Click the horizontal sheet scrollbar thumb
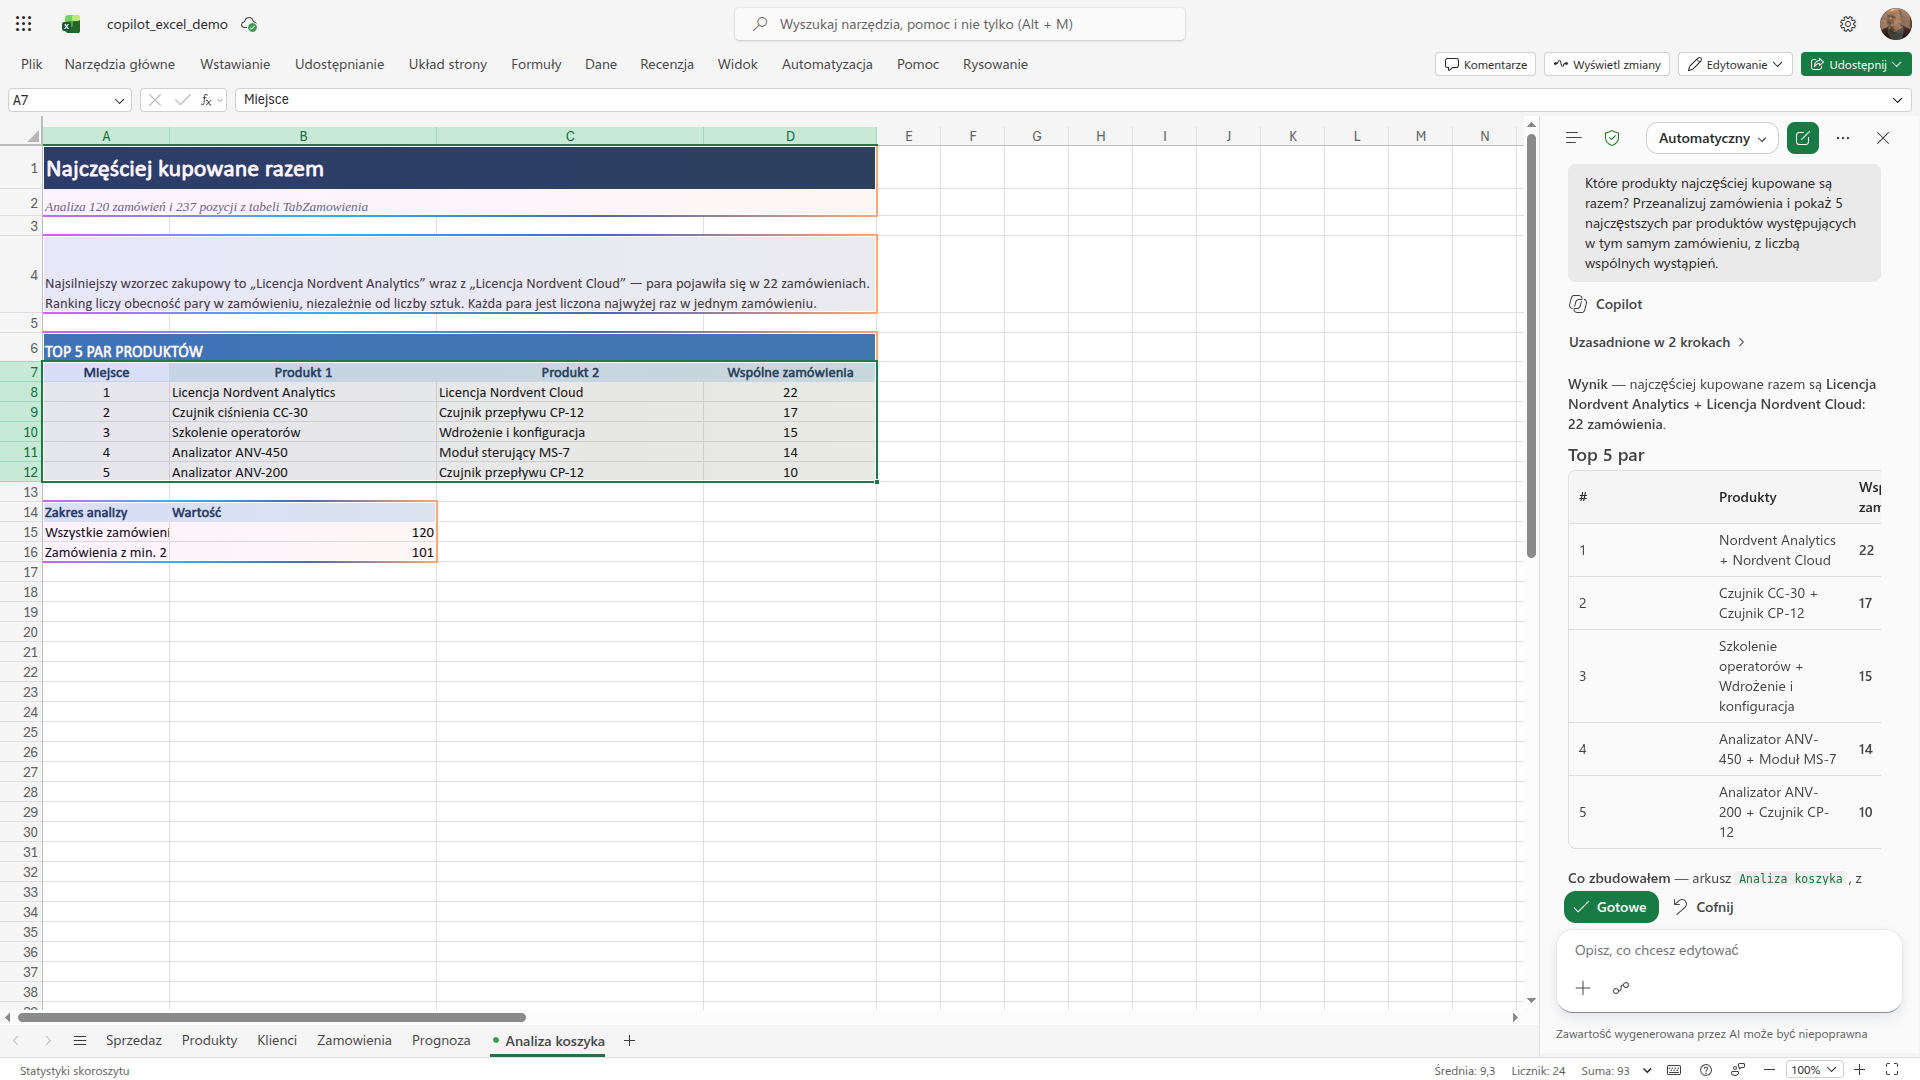Image resolution: width=1920 pixels, height=1080 pixels. pos(272,1018)
